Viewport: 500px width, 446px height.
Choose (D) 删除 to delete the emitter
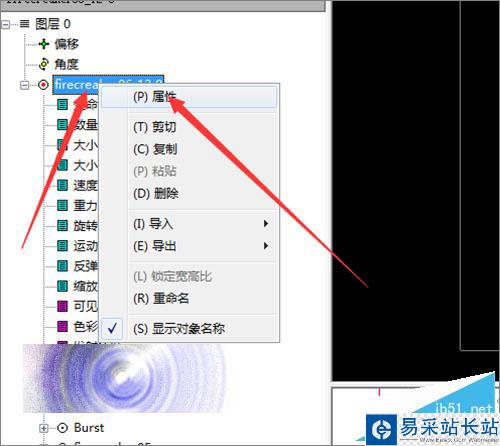coord(156,194)
